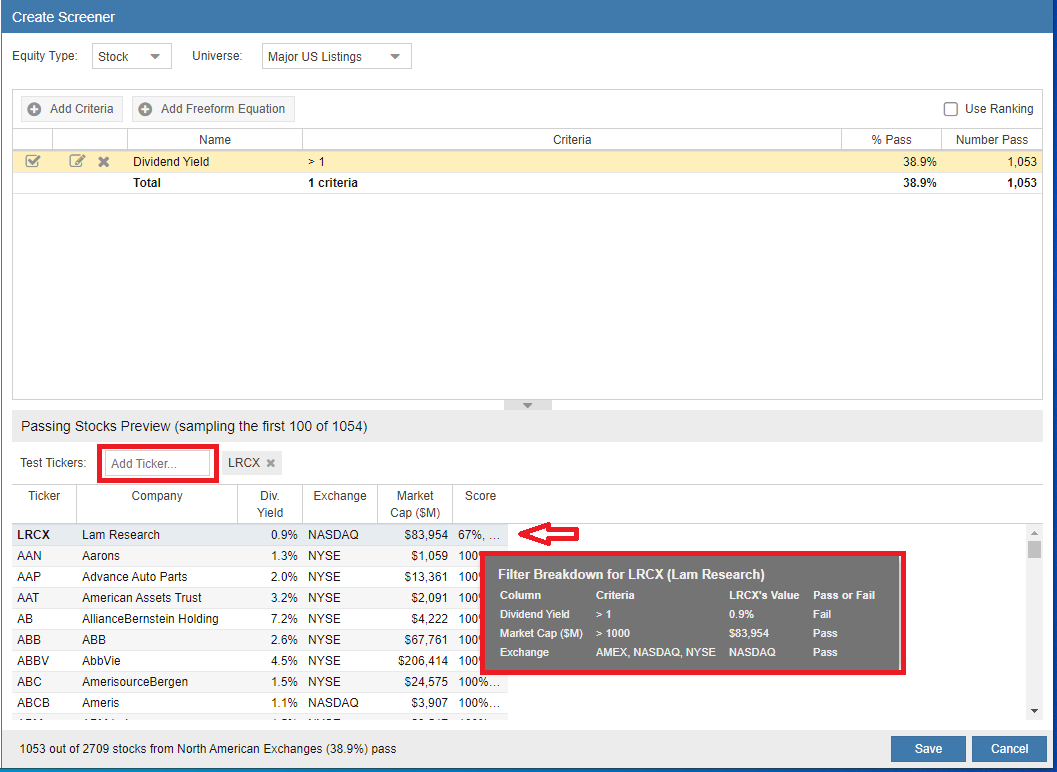Image resolution: width=1057 pixels, height=772 pixels.
Task: Sort by the Company column header
Action: [157, 504]
